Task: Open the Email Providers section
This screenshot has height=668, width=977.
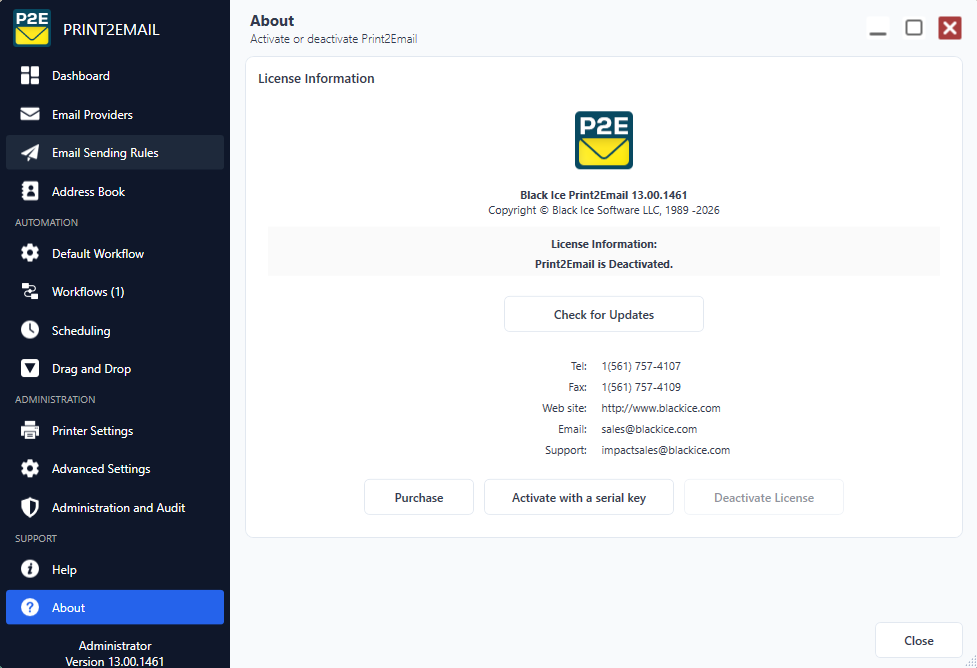Action: pyautogui.click(x=115, y=114)
